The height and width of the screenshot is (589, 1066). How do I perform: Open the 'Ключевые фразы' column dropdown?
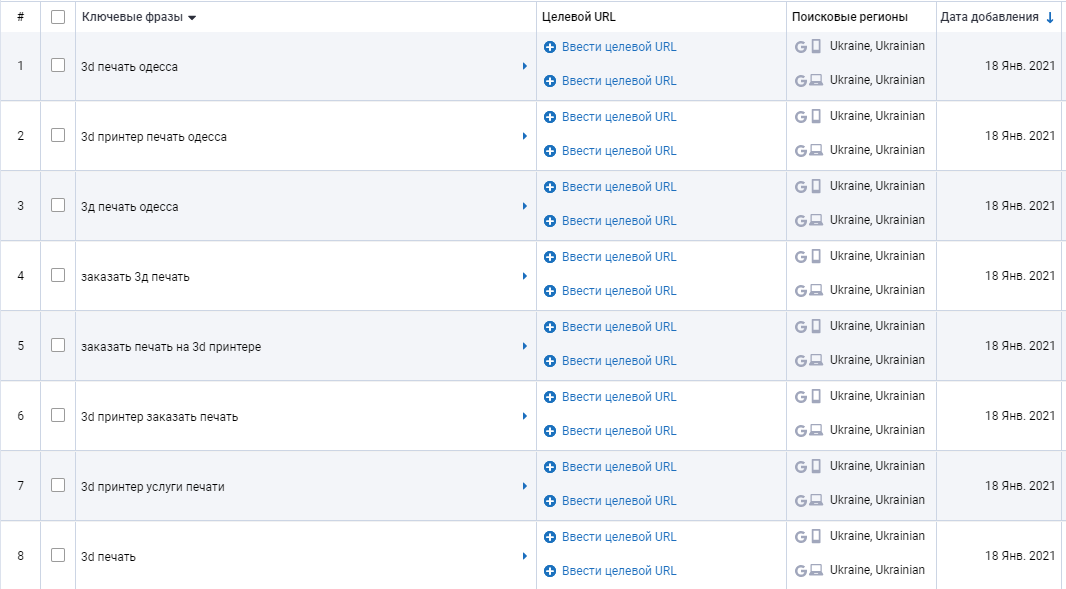click(192, 18)
